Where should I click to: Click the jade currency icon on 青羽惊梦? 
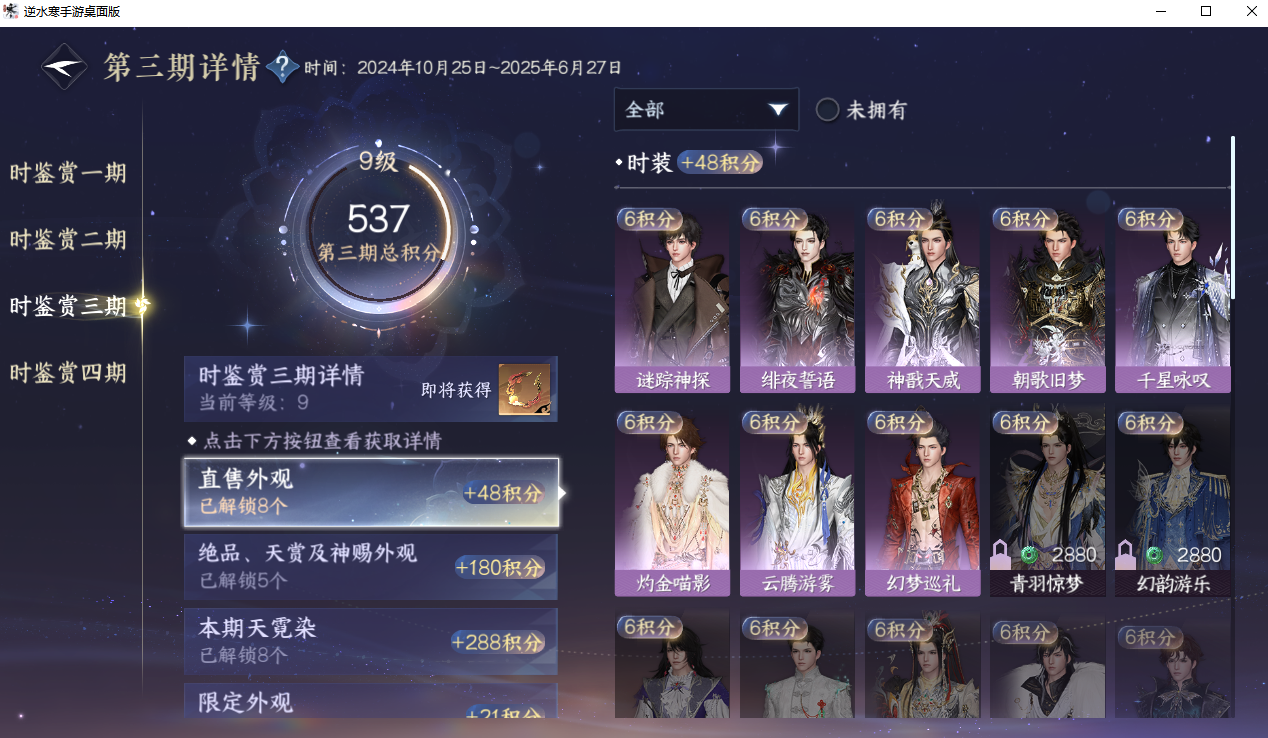tap(1030, 555)
